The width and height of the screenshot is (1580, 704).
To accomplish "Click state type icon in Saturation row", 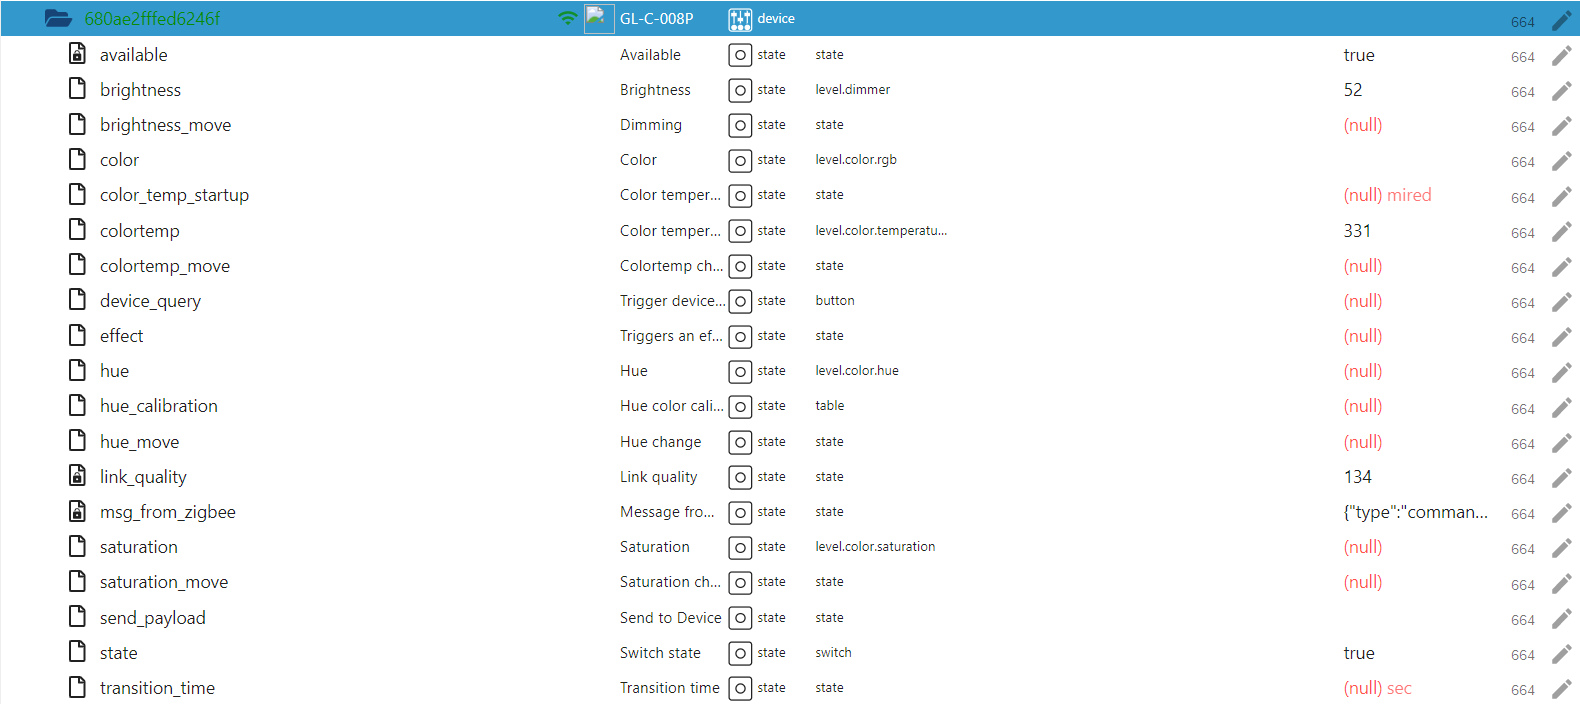I will pyautogui.click(x=740, y=548).
